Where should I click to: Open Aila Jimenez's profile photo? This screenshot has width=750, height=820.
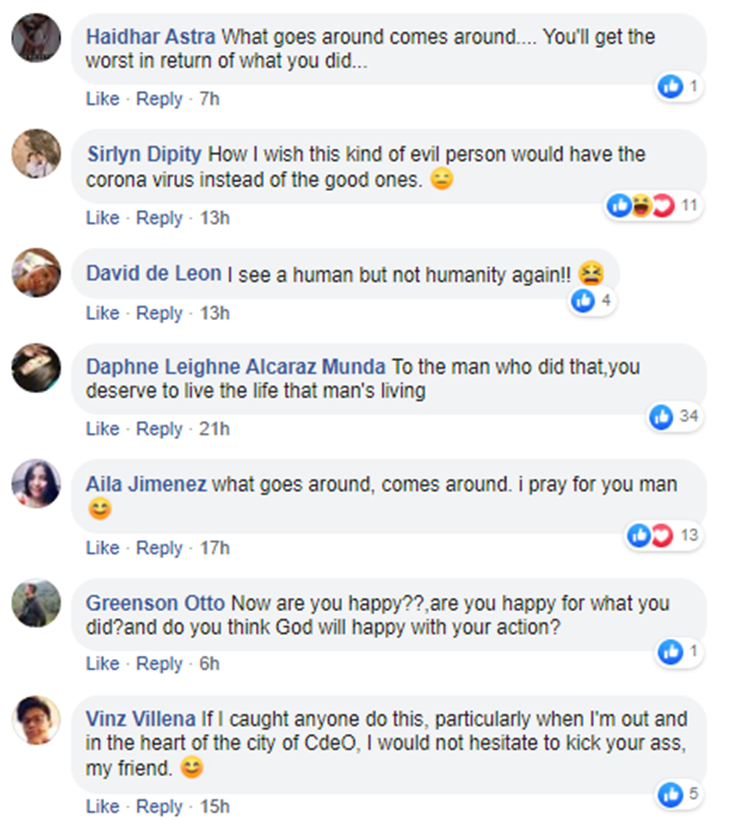click(x=36, y=484)
